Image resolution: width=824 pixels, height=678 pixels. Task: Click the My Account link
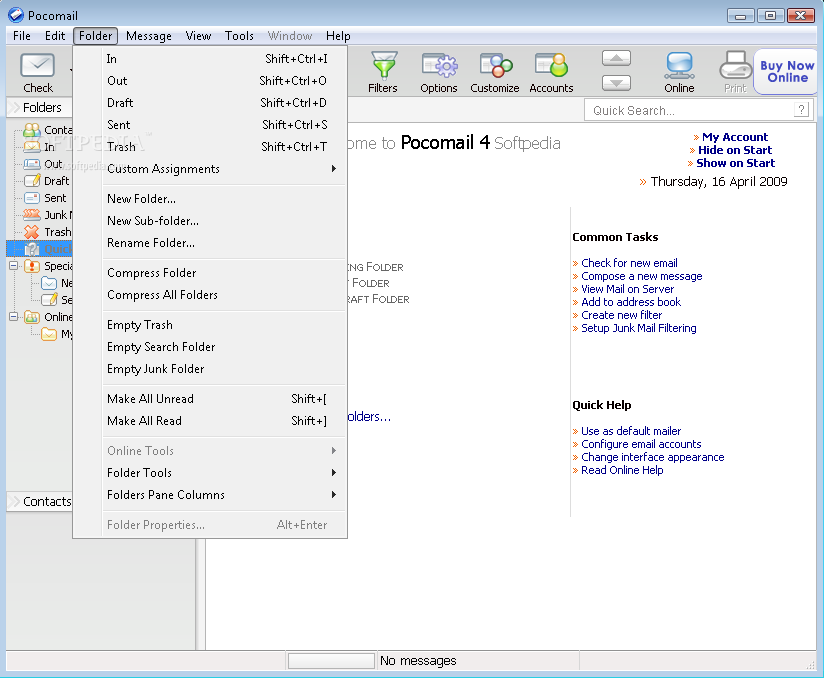point(735,137)
